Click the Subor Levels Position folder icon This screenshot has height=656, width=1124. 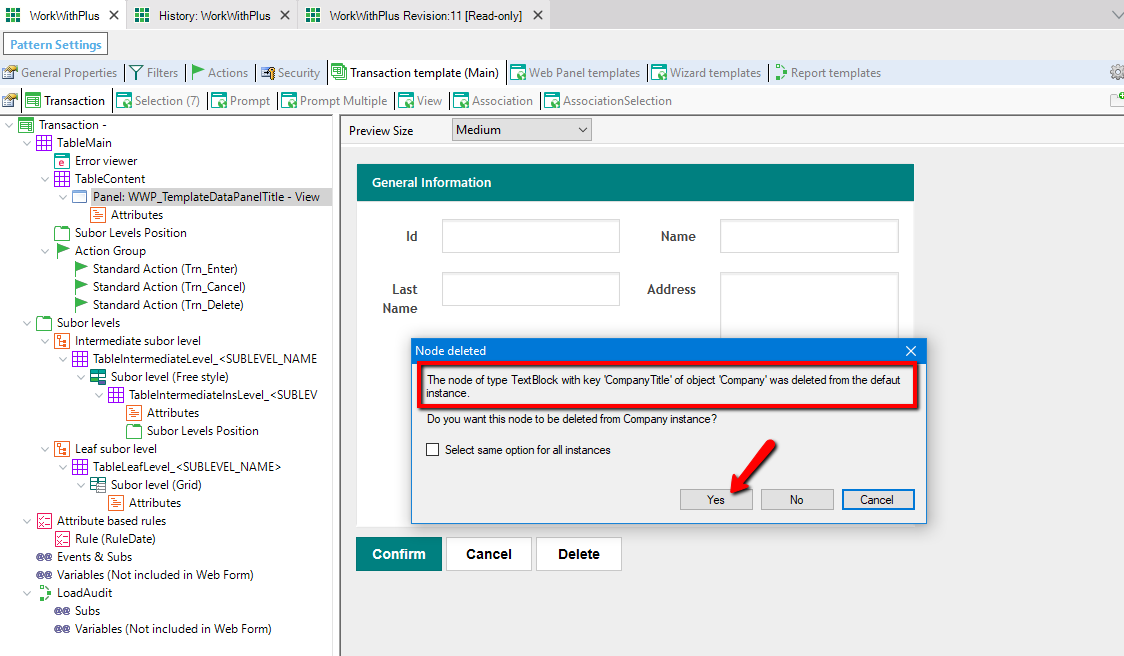(62, 233)
